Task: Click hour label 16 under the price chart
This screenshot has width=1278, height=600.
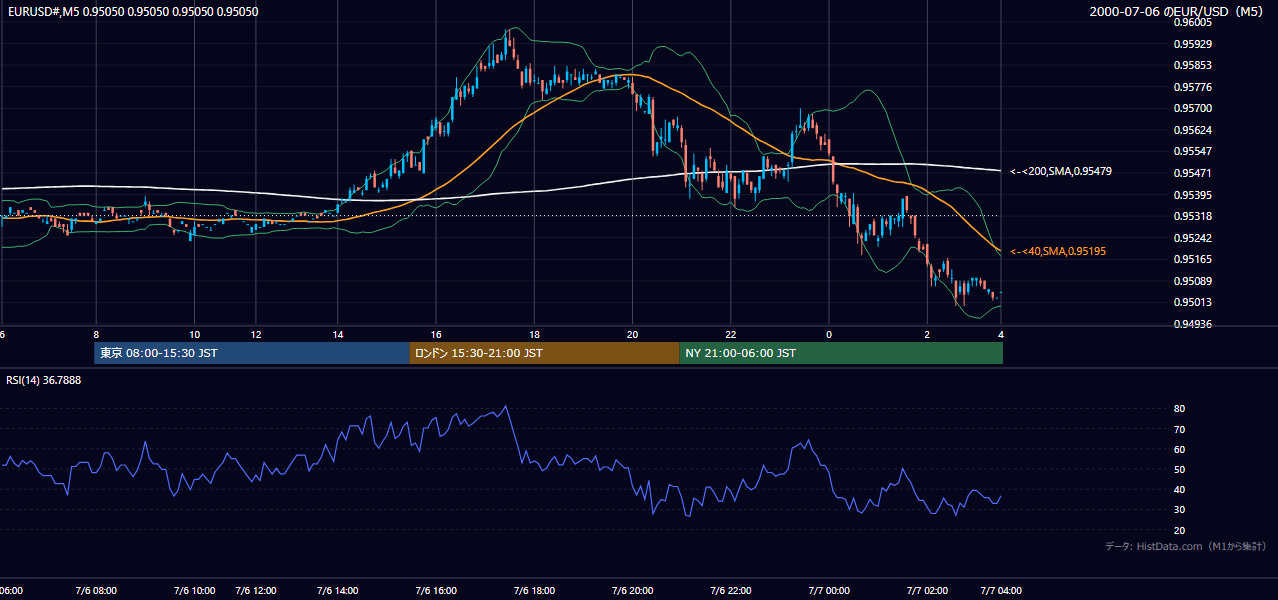Action: (x=436, y=335)
